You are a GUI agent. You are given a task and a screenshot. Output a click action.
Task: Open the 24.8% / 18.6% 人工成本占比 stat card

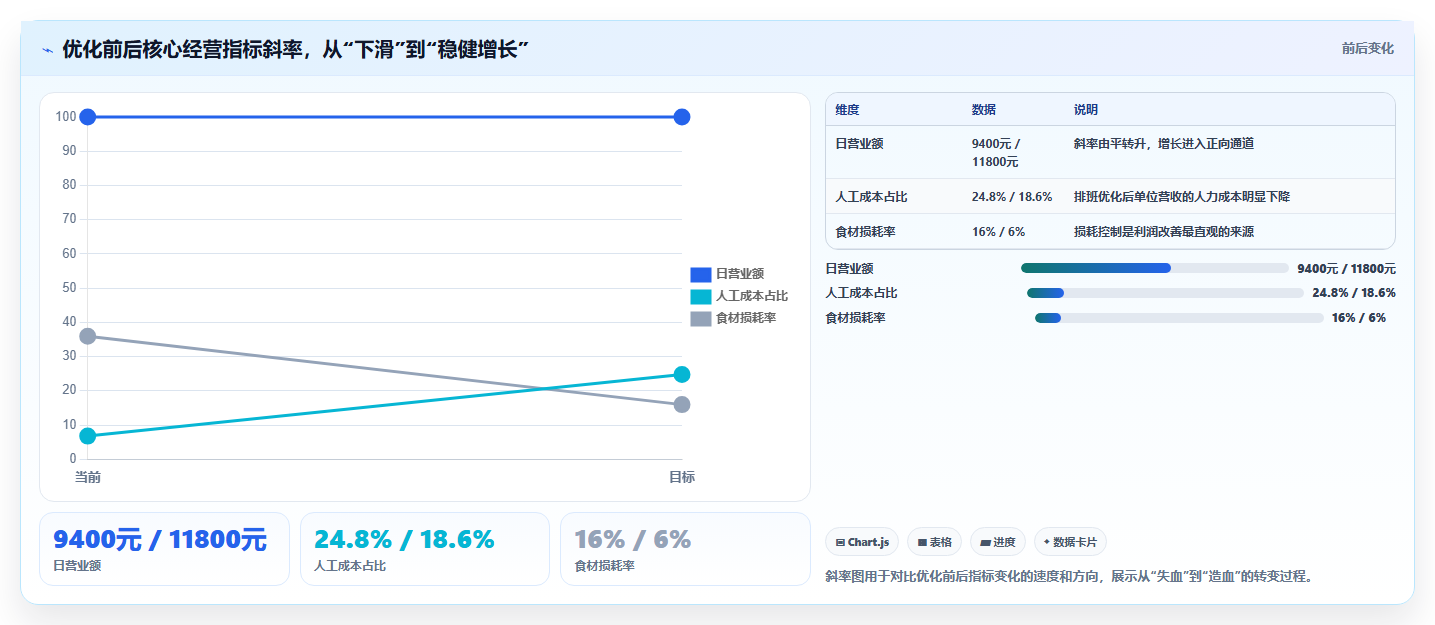425,549
